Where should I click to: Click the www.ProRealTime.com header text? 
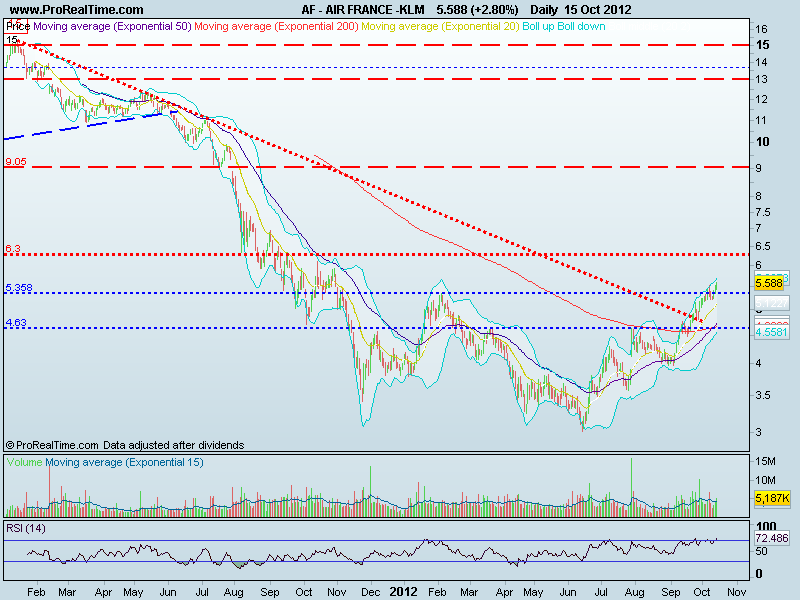click(77, 10)
